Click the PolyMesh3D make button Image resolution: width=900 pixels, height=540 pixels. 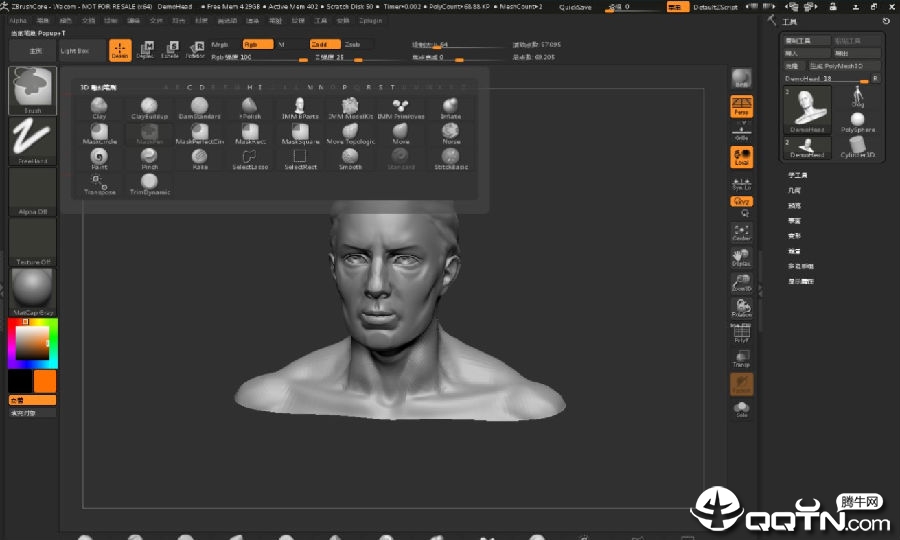tap(844, 66)
